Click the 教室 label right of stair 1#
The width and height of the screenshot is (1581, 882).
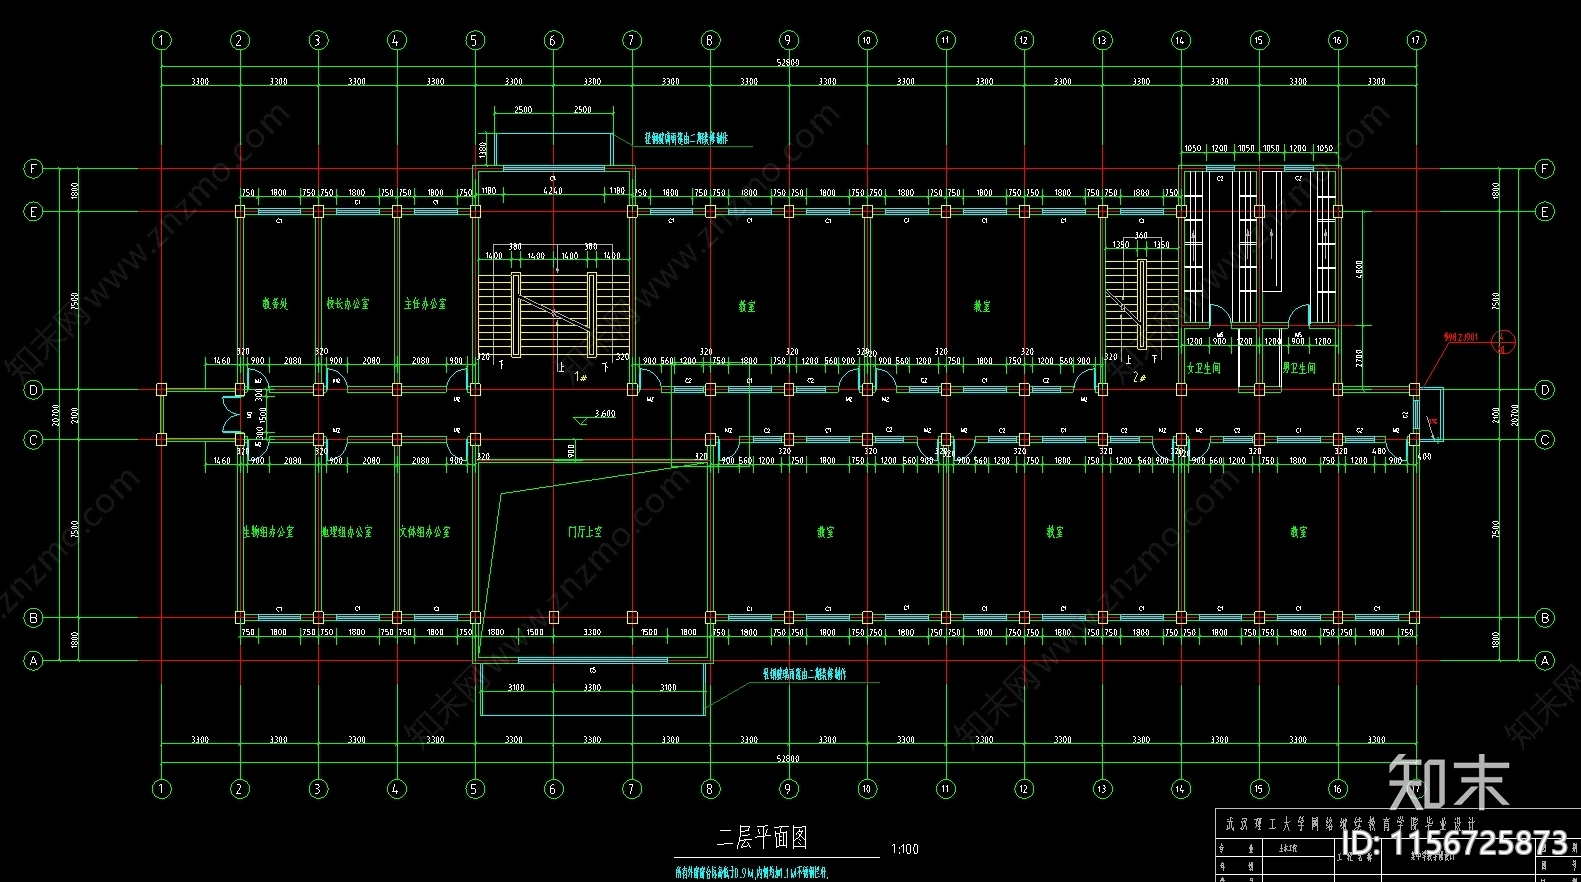tap(747, 307)
